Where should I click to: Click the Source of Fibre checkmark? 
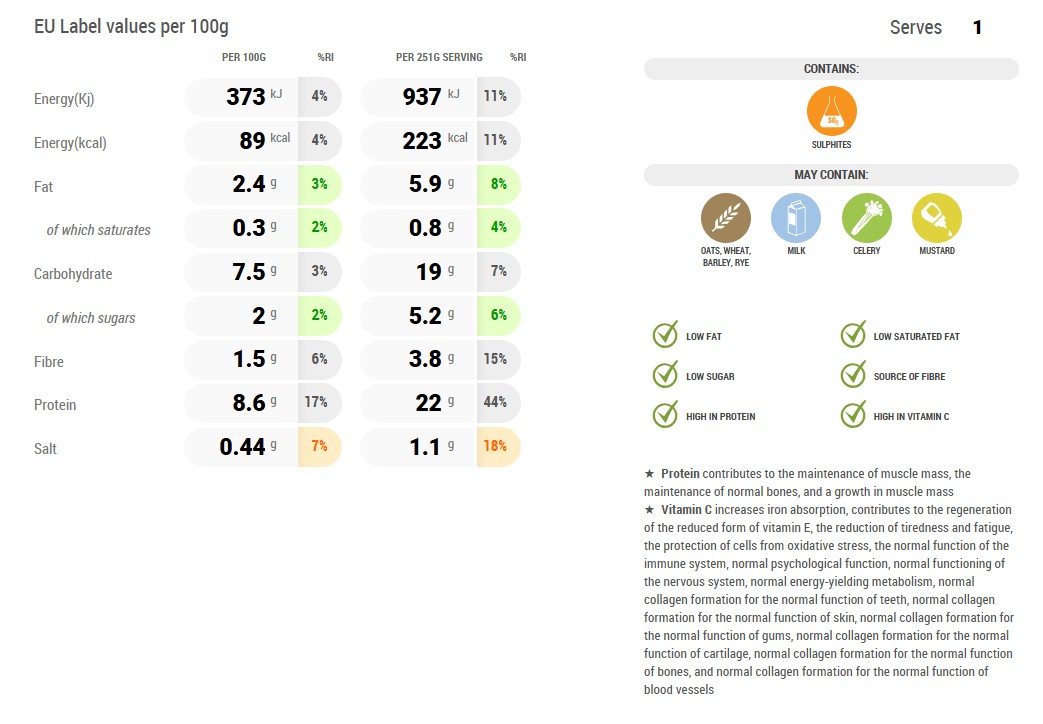(x=853, y=375)
